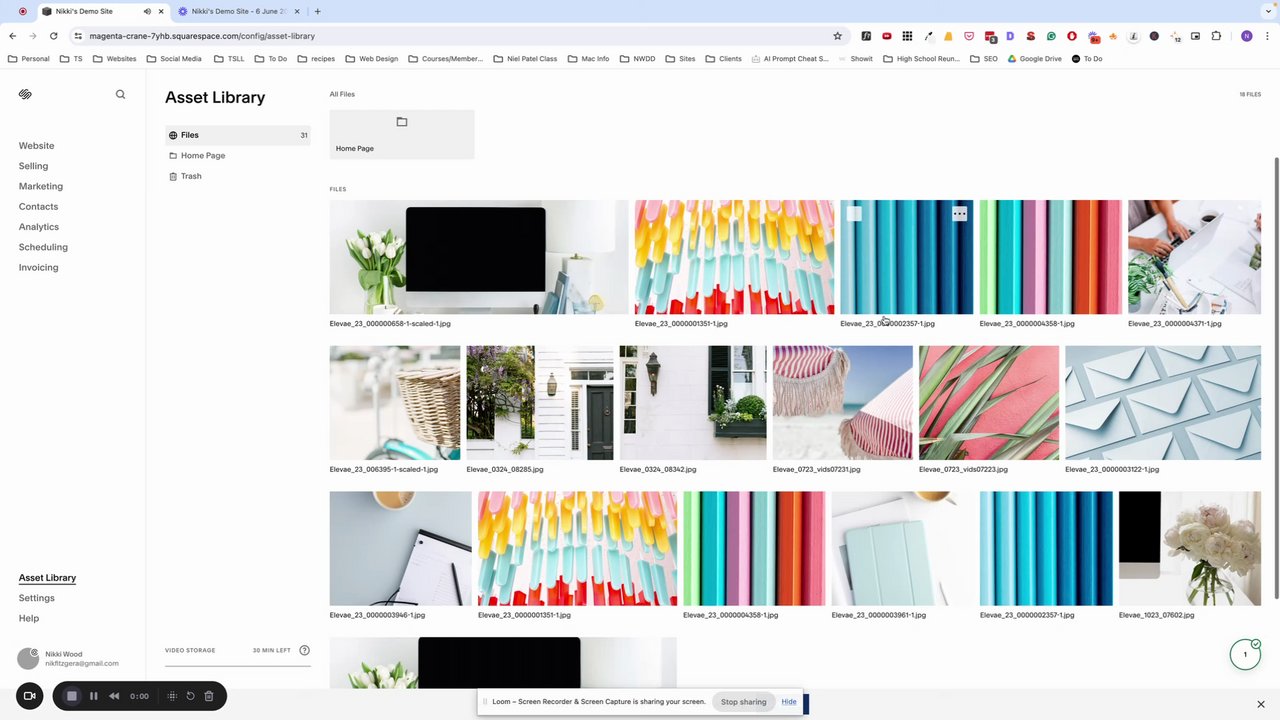Image resolution: width=1280 pixels, height=720 pixels.
Task: Open bicycle basket image Elevae_23_006395-1-scaled-1.jpg
Action: (395, 403)
